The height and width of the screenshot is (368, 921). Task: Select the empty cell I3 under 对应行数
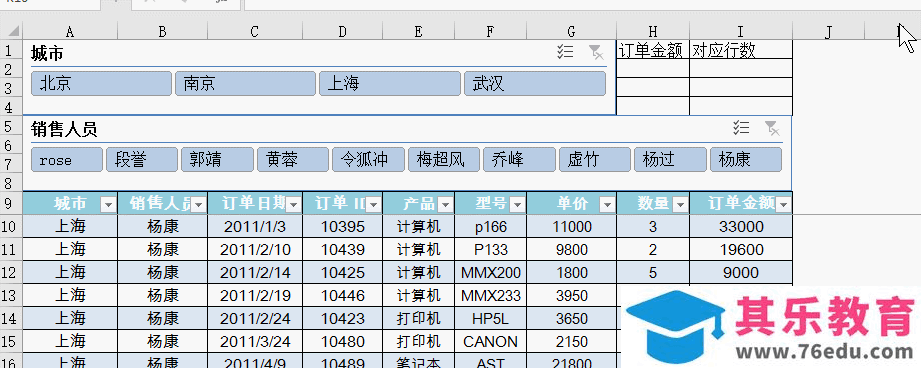[741, 87]
